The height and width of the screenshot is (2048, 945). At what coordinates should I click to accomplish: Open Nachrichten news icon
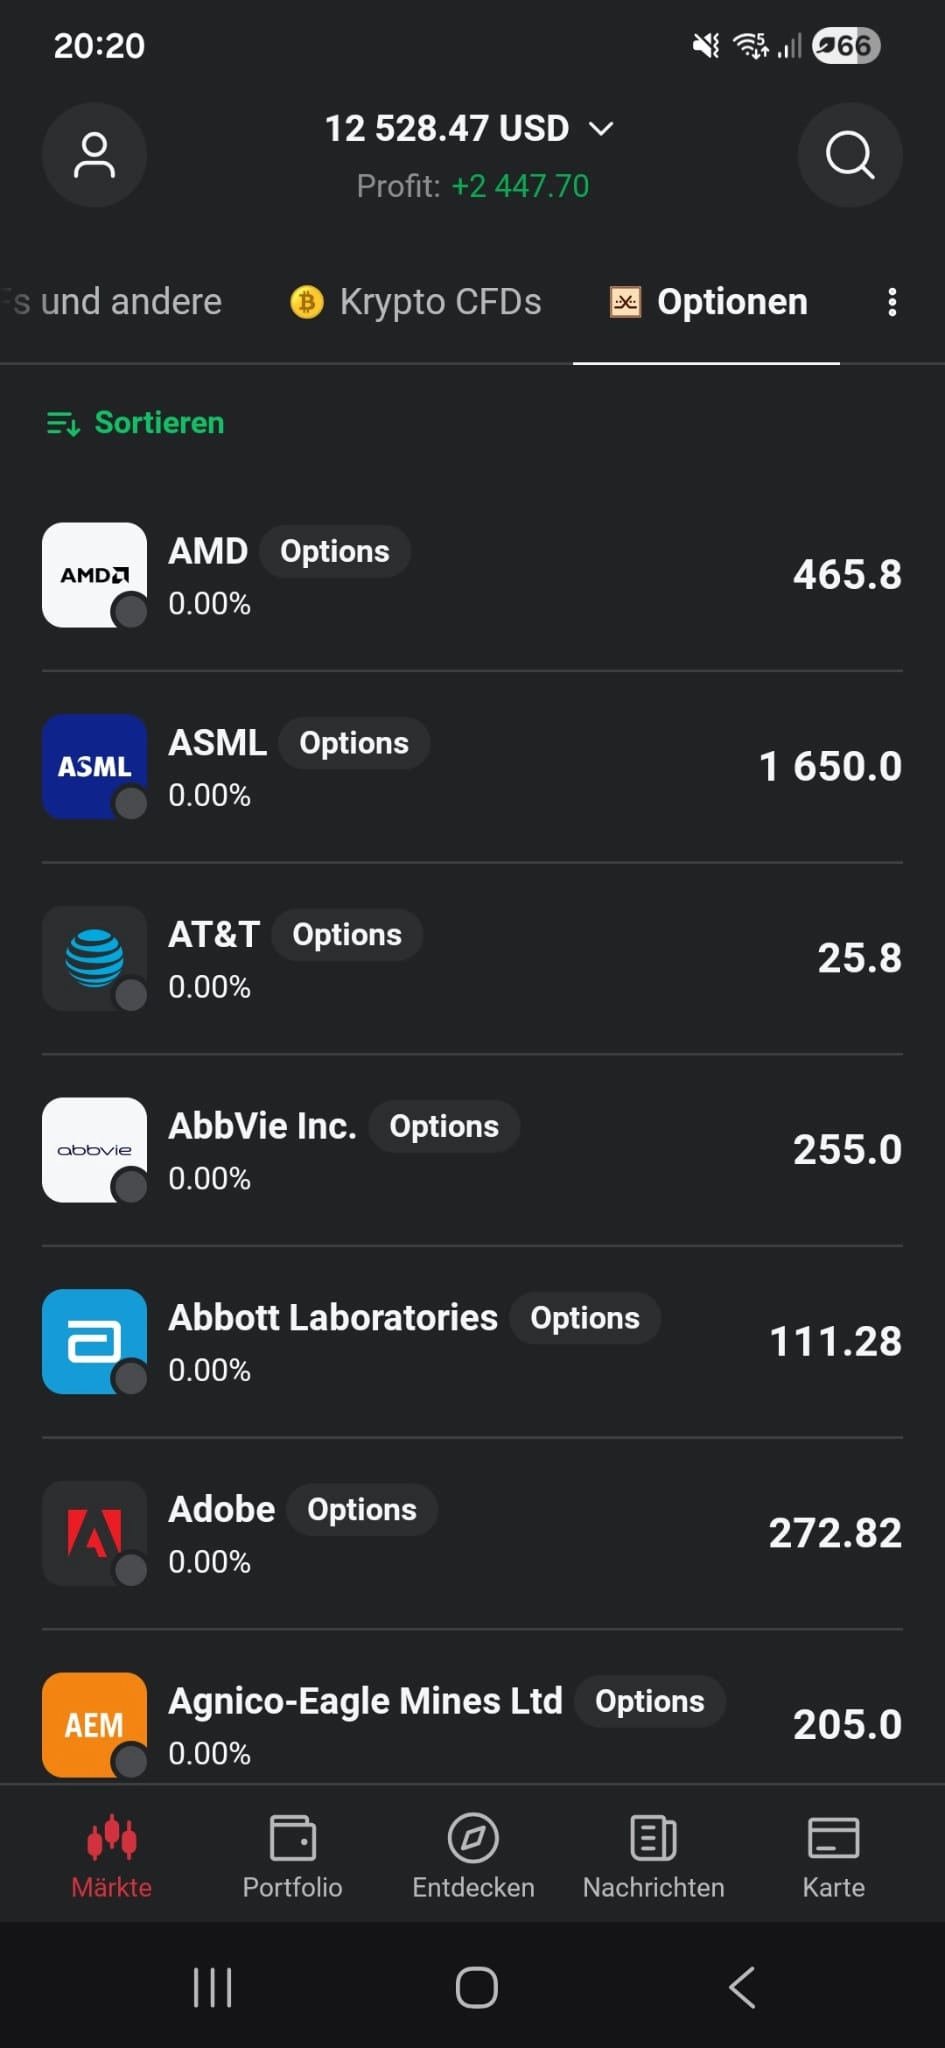click(x=654, y=1838)
